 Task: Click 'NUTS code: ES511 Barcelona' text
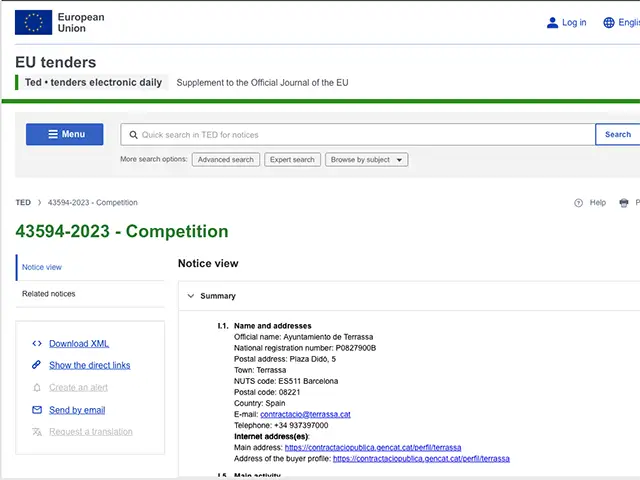point(286,381)
